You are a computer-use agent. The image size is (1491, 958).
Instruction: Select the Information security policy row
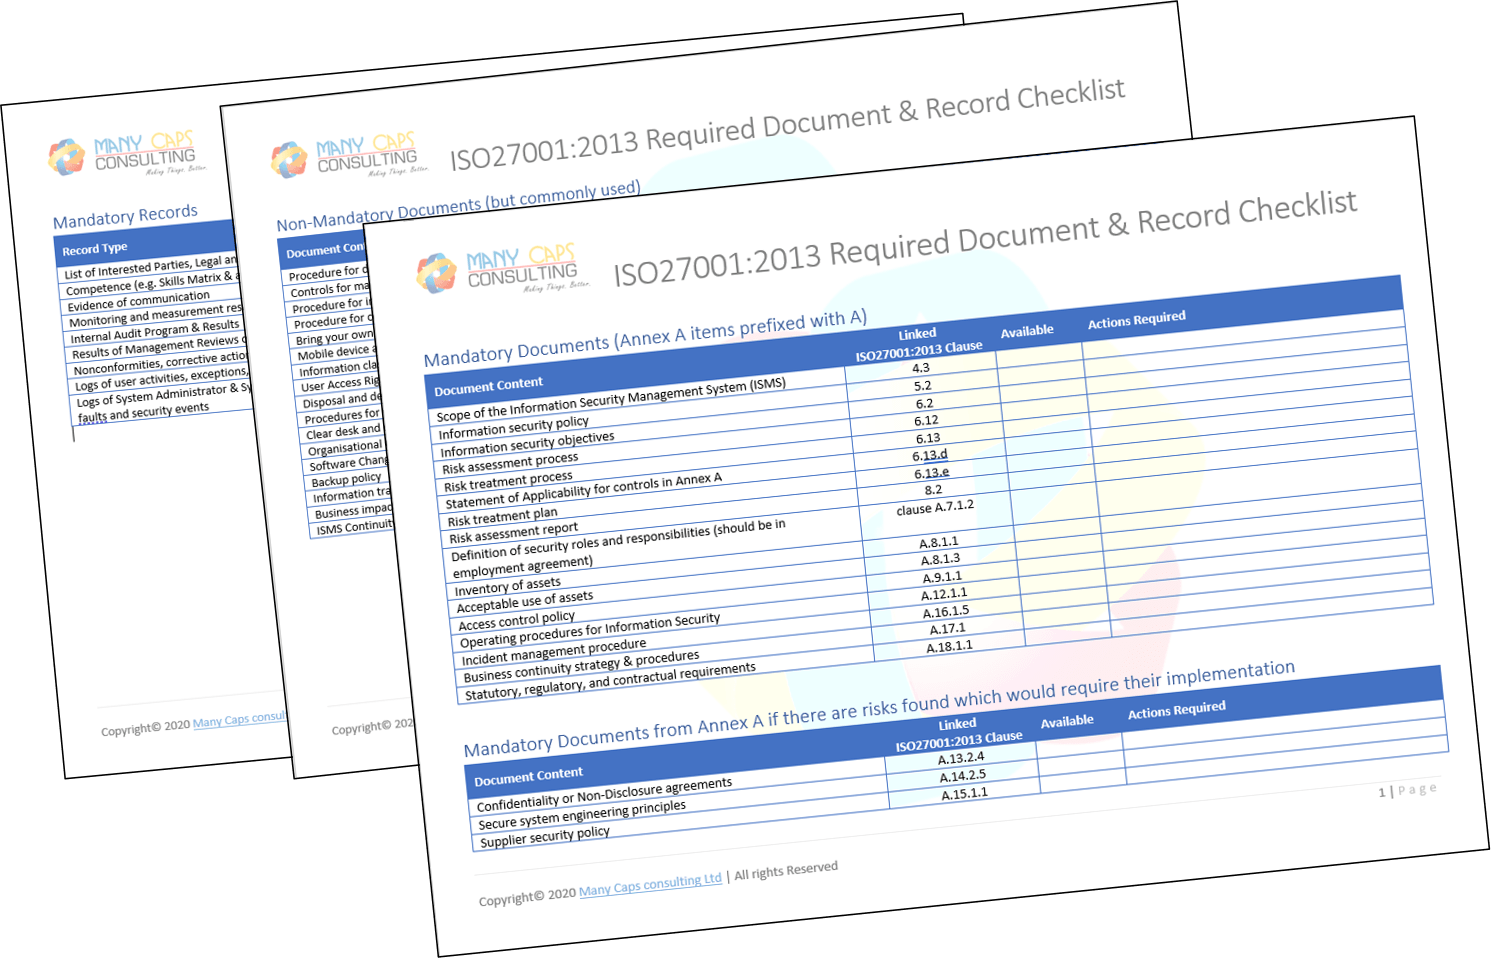(x=514, y=427)
